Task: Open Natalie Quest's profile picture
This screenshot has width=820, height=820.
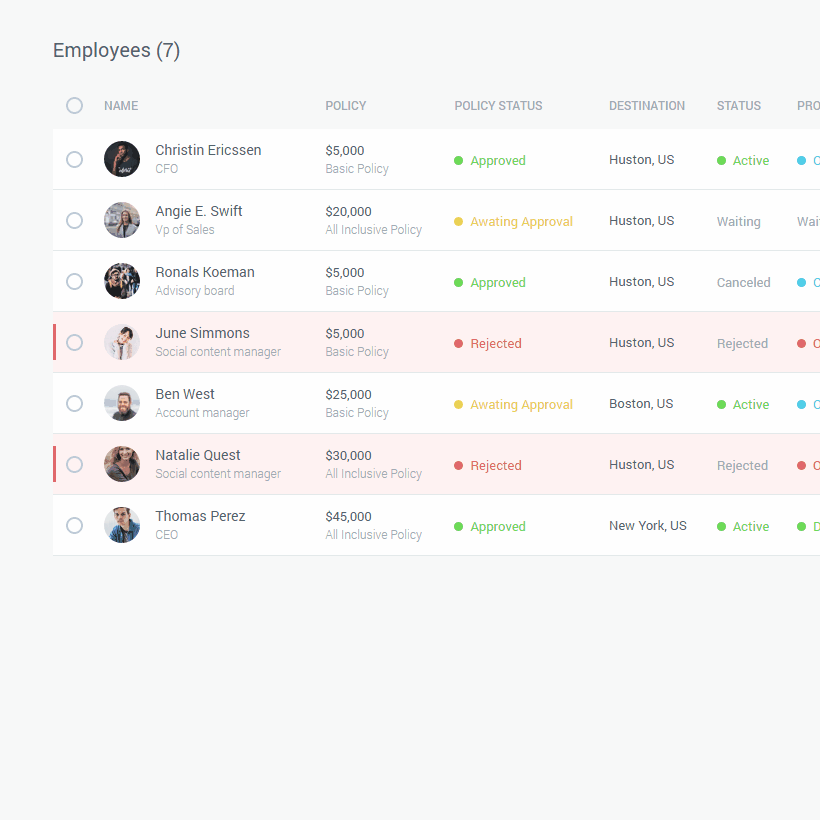Action: tap(122, 464)
